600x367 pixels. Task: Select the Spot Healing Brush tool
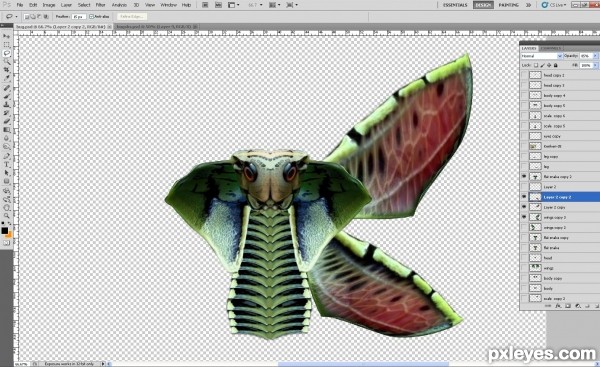(7, 88)
